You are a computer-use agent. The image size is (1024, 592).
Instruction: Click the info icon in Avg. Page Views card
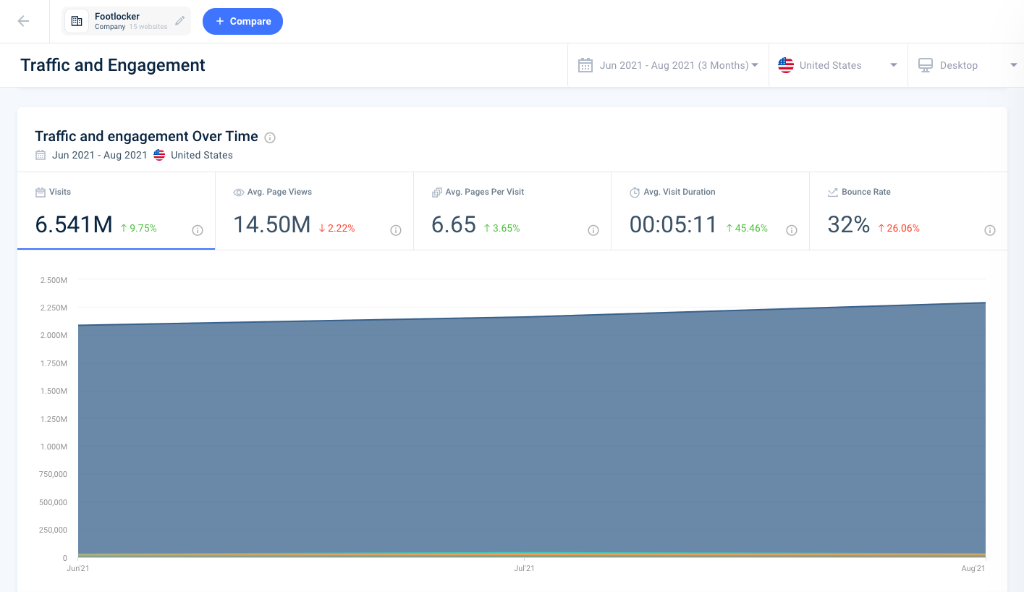pos(396,230)
